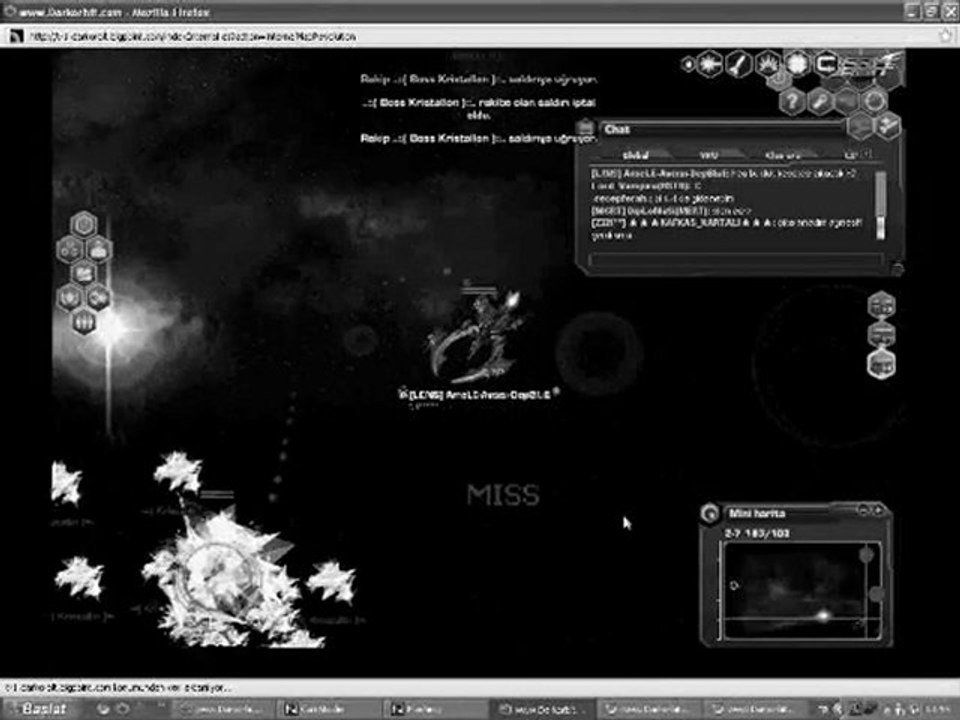Screen dimensions: 960x720
Task: Click the player name label under ship
Action: tap(479, 395)
